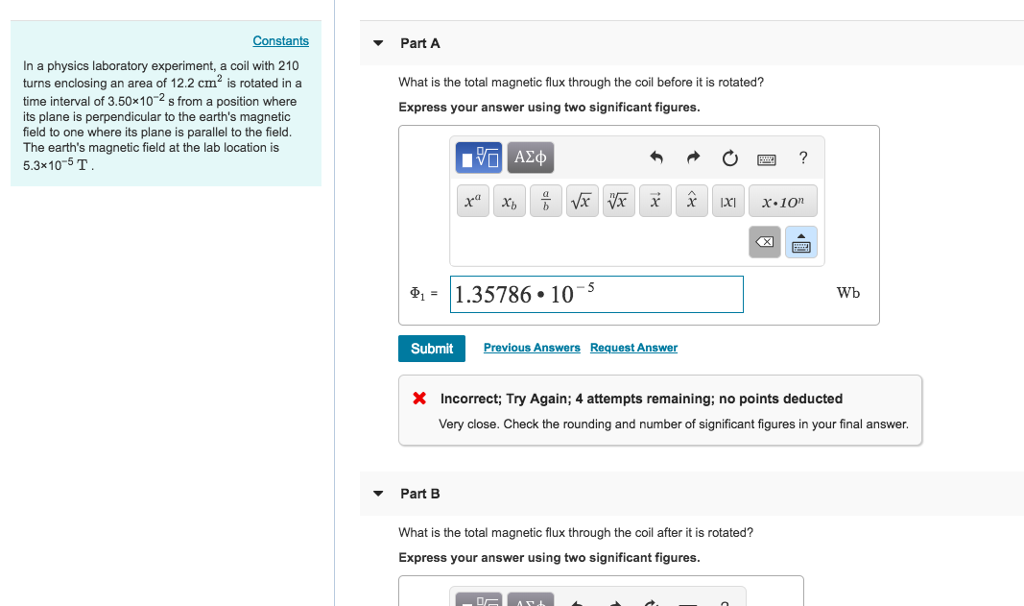This screenshot has width=1024, height=606.
Task: Submit the Part A answer
Action: 431,348
